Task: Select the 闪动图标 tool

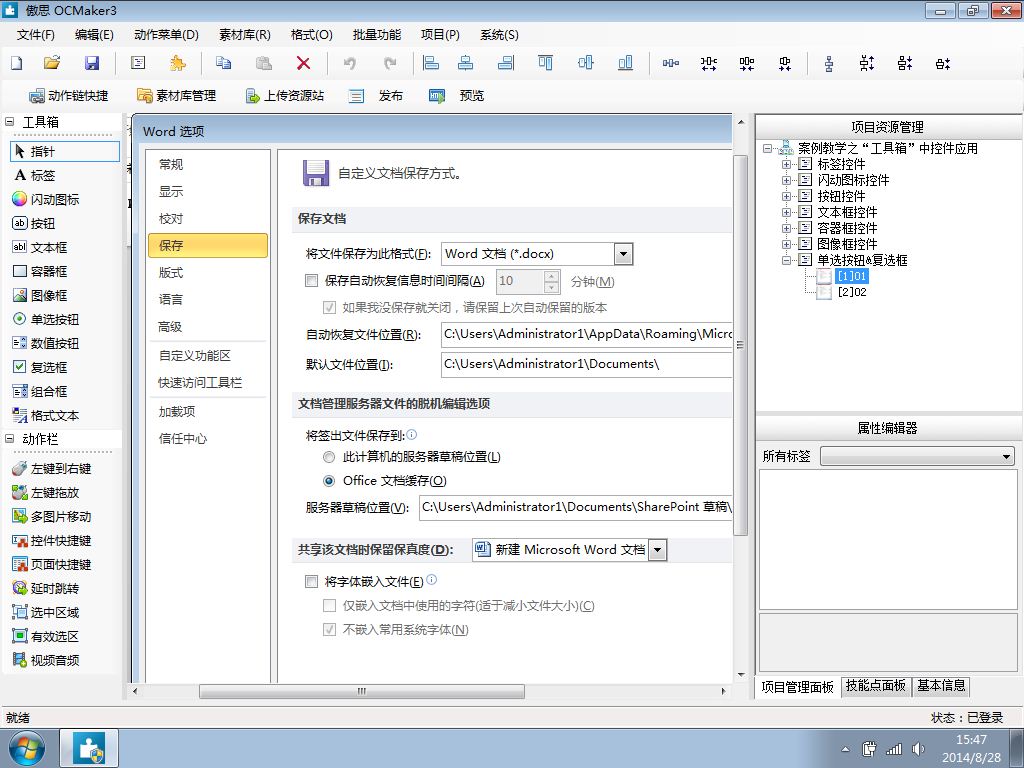Action: tap(46, 199)
